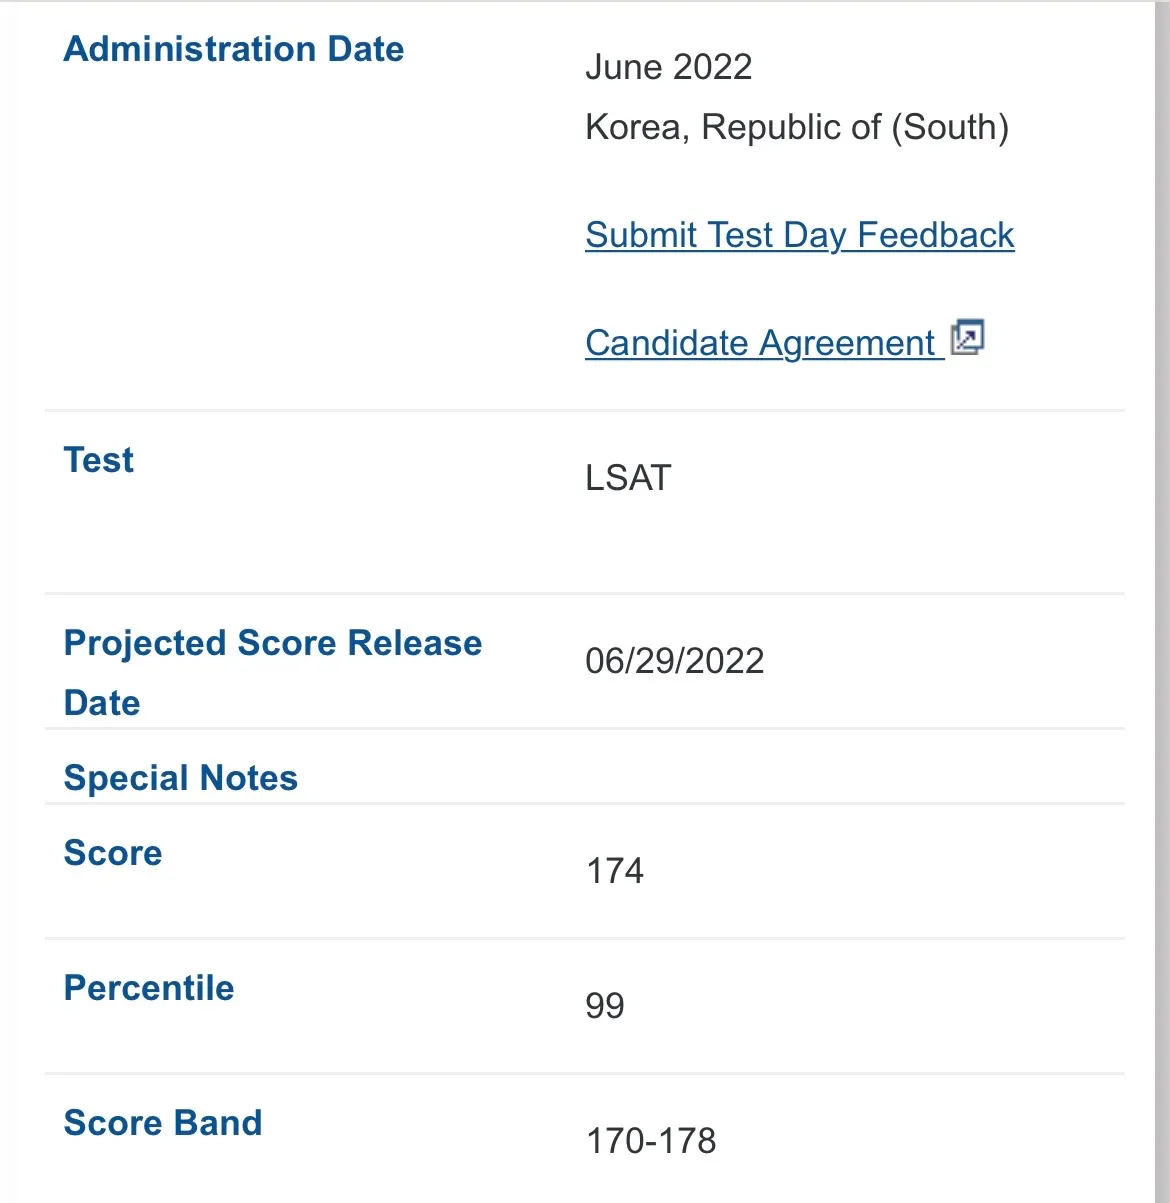Click the Special Notes label

click(180, 778)
